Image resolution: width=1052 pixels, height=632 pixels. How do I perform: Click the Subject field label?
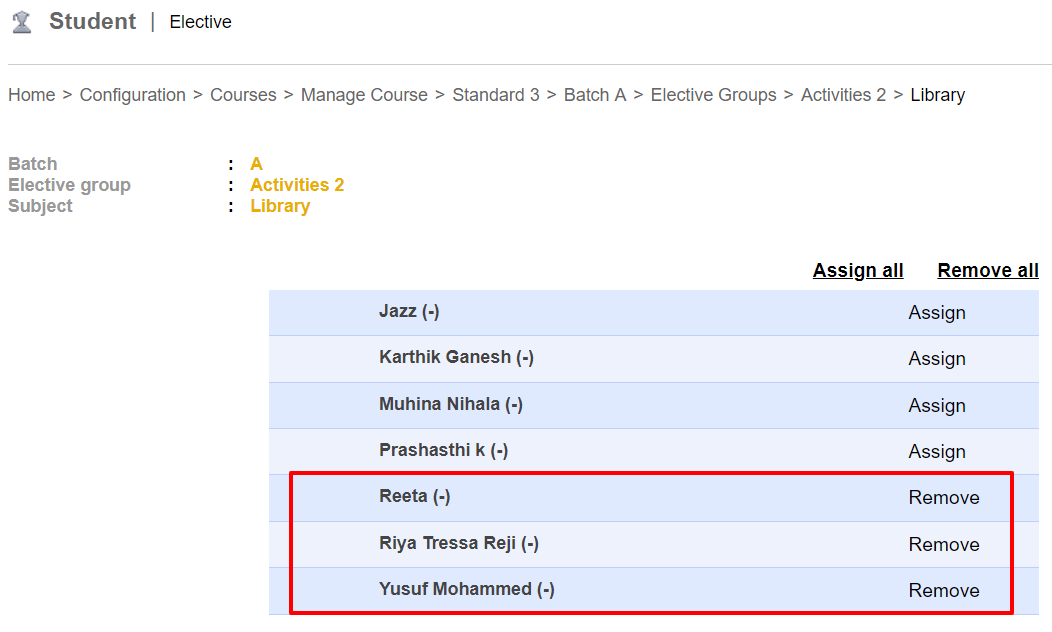point(40,206)
